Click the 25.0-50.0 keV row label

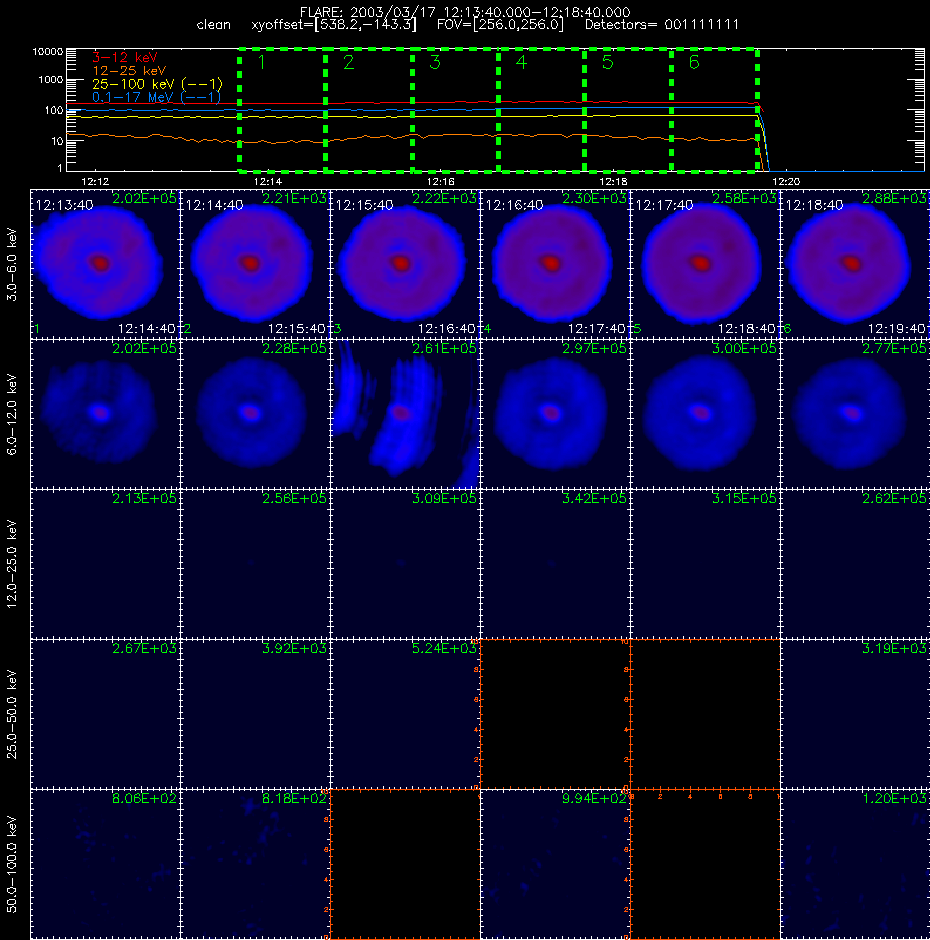point(12,714)
